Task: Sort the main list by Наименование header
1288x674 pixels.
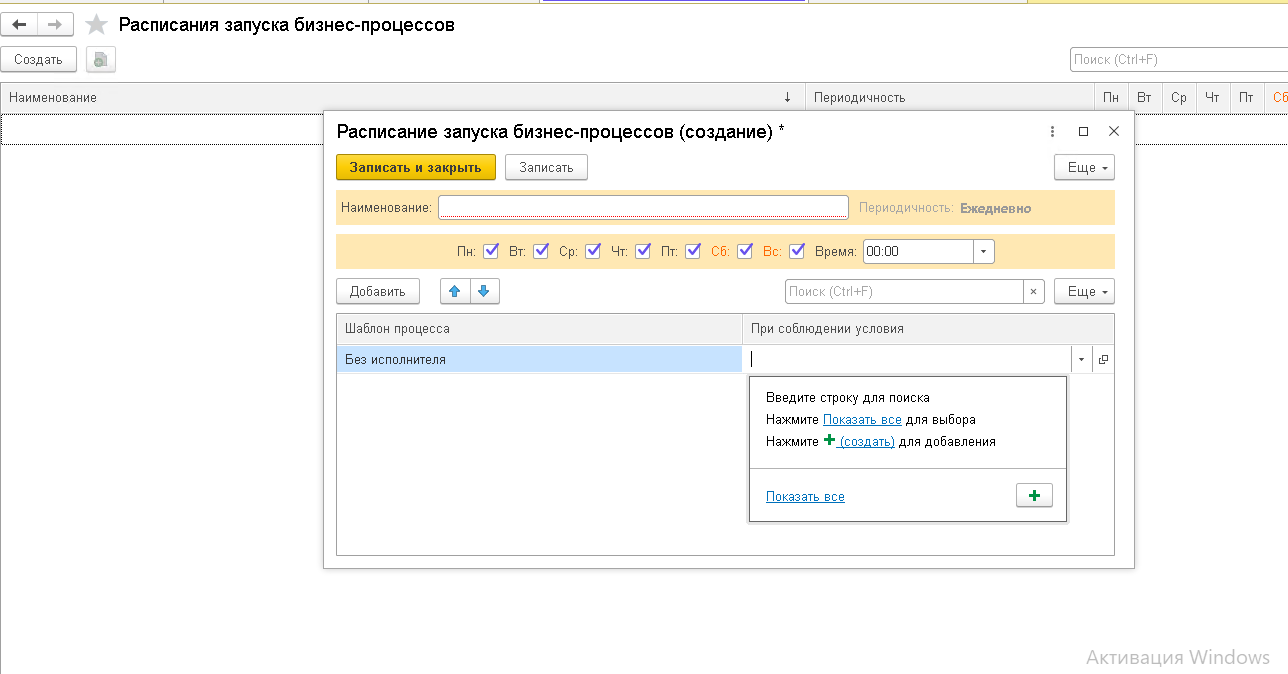Action: 402,98
